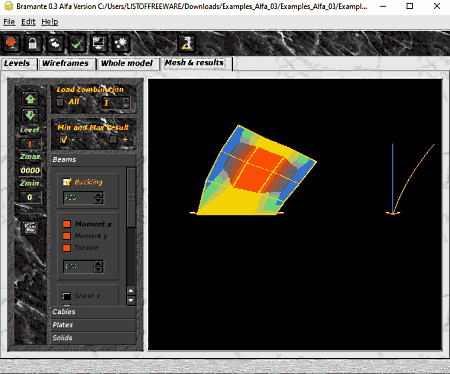450x374 pixels.
Task: Switch to the Wireframes tab
Action: point(65,63)
